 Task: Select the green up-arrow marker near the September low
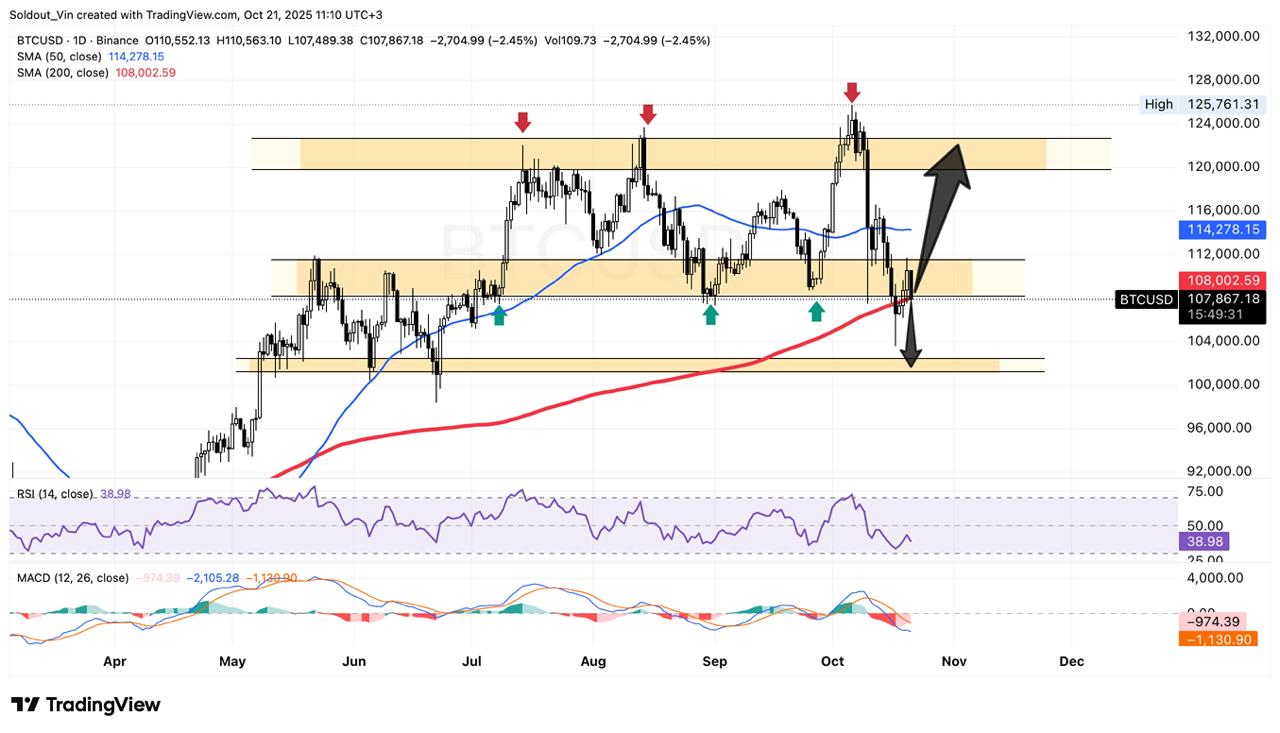(711, 315)
